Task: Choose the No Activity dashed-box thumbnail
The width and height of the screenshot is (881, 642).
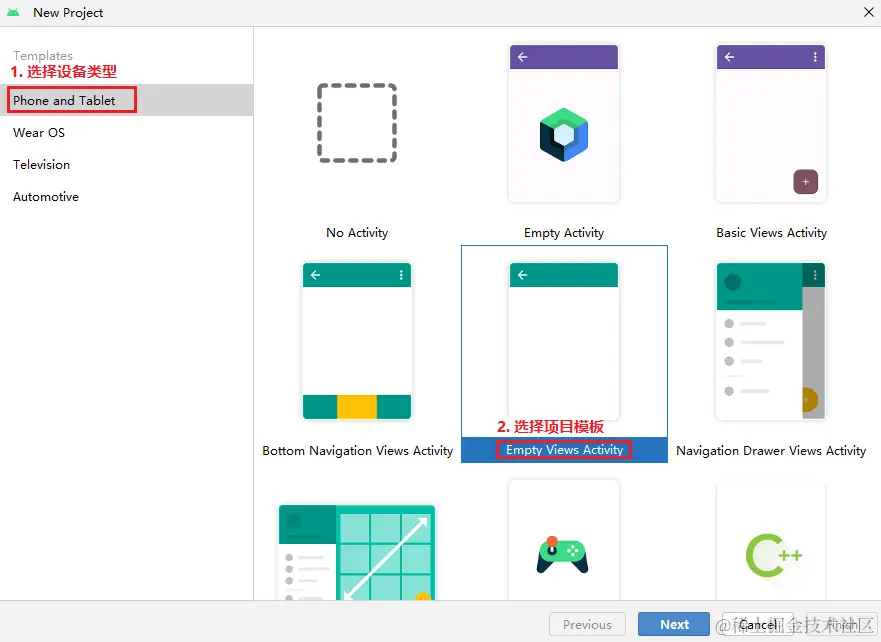Action: click(357, 123)
